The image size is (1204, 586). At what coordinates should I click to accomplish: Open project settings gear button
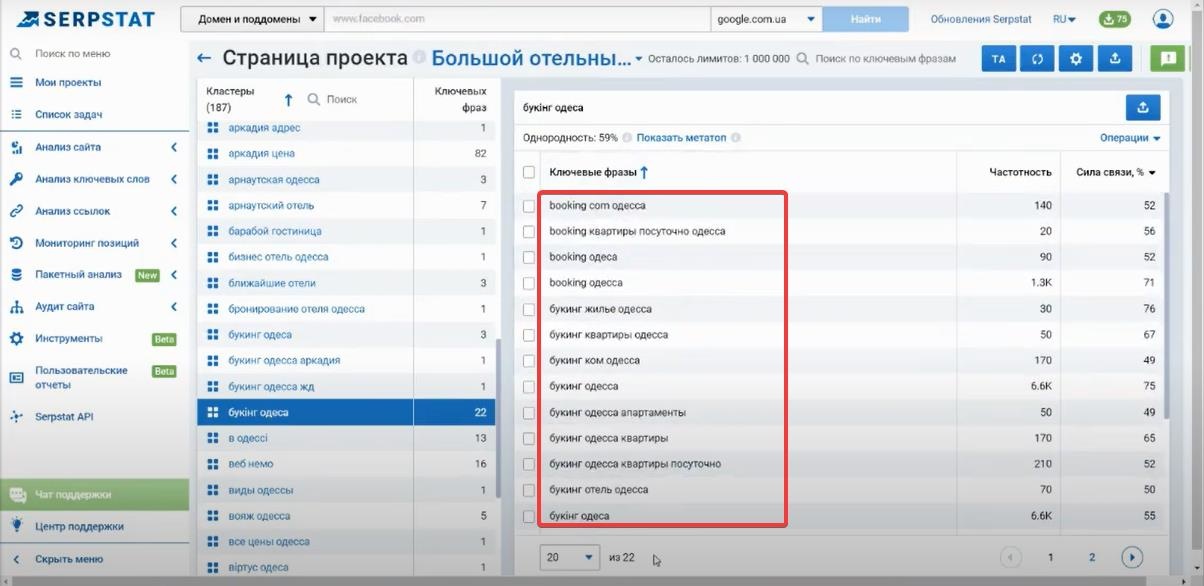pyautogui.click(x=1076, y=59)
